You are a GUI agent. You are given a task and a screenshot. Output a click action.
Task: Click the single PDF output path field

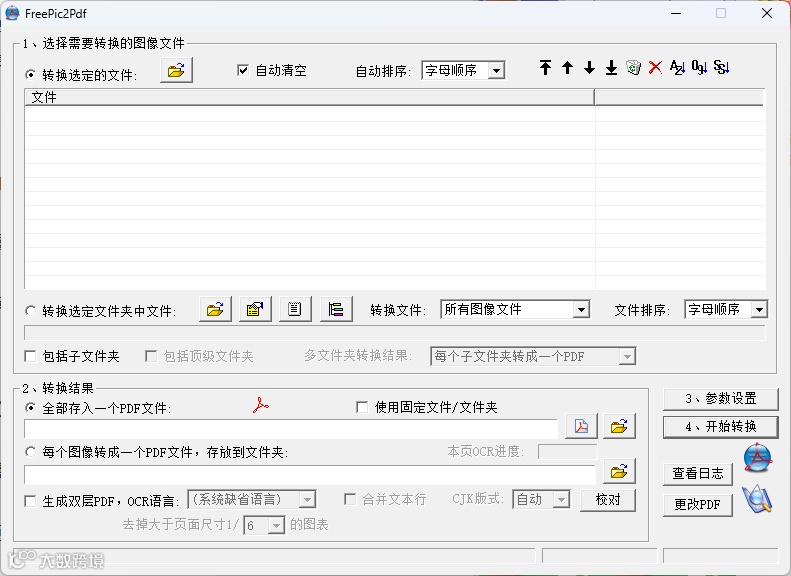(291, 428)
